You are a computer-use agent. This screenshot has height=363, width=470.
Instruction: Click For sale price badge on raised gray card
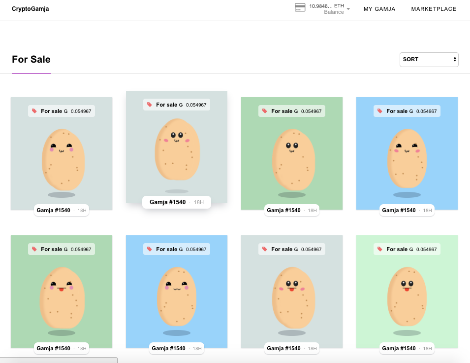[176, 105]
